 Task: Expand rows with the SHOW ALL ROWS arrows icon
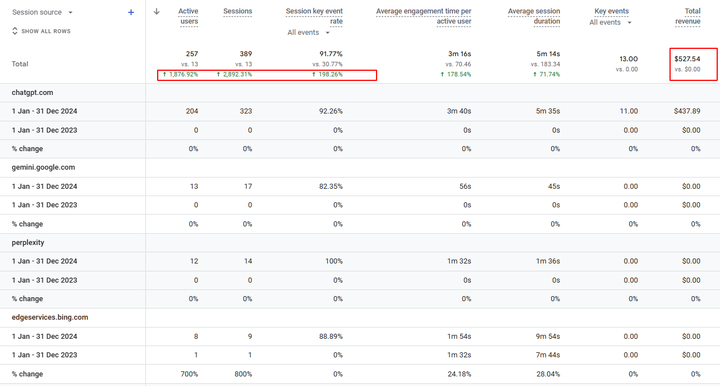15,31
